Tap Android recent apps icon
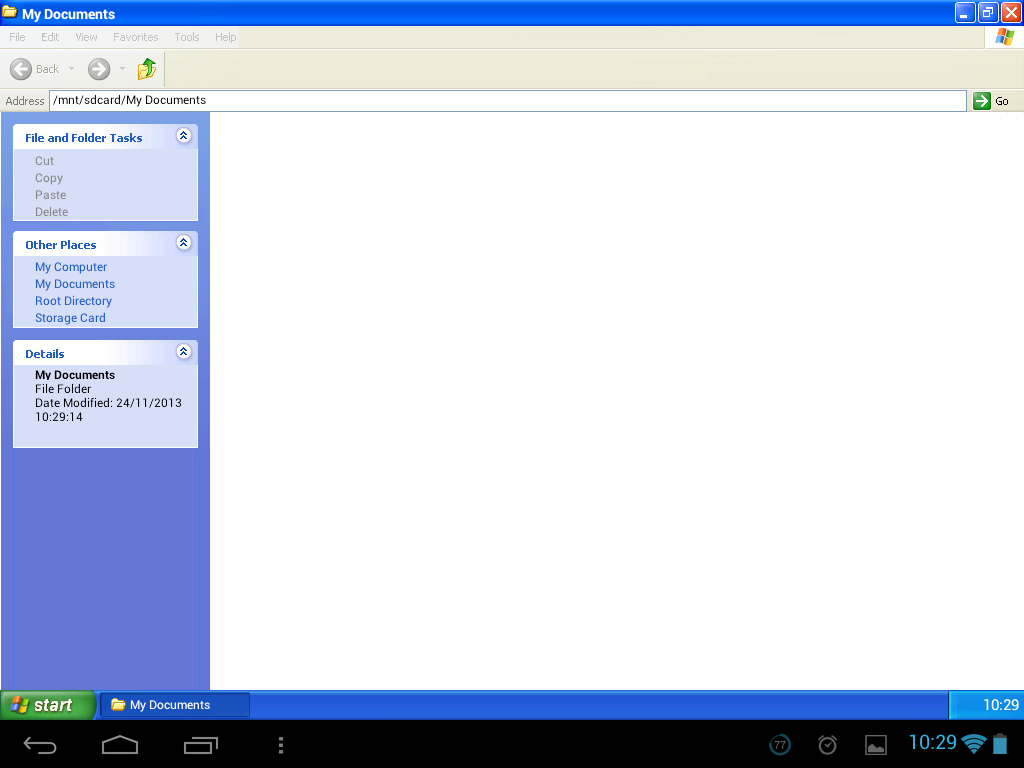Image resolution: width=1024 pixels, height=768 pixels. 200,745
